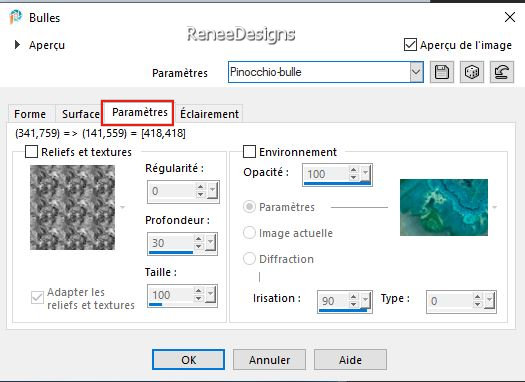Toggle Aperçu de l'image checkbox
Viewport: 525px width, 382px height.
pyautogui.click(x=410, y=45)
